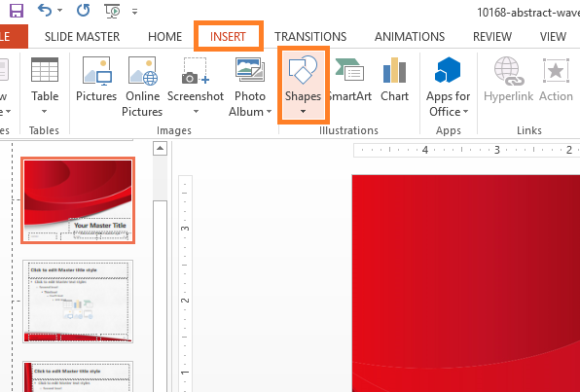Open the Photo Album dropdown arrow
Screen dimensions: 580x392
(269, 112)
